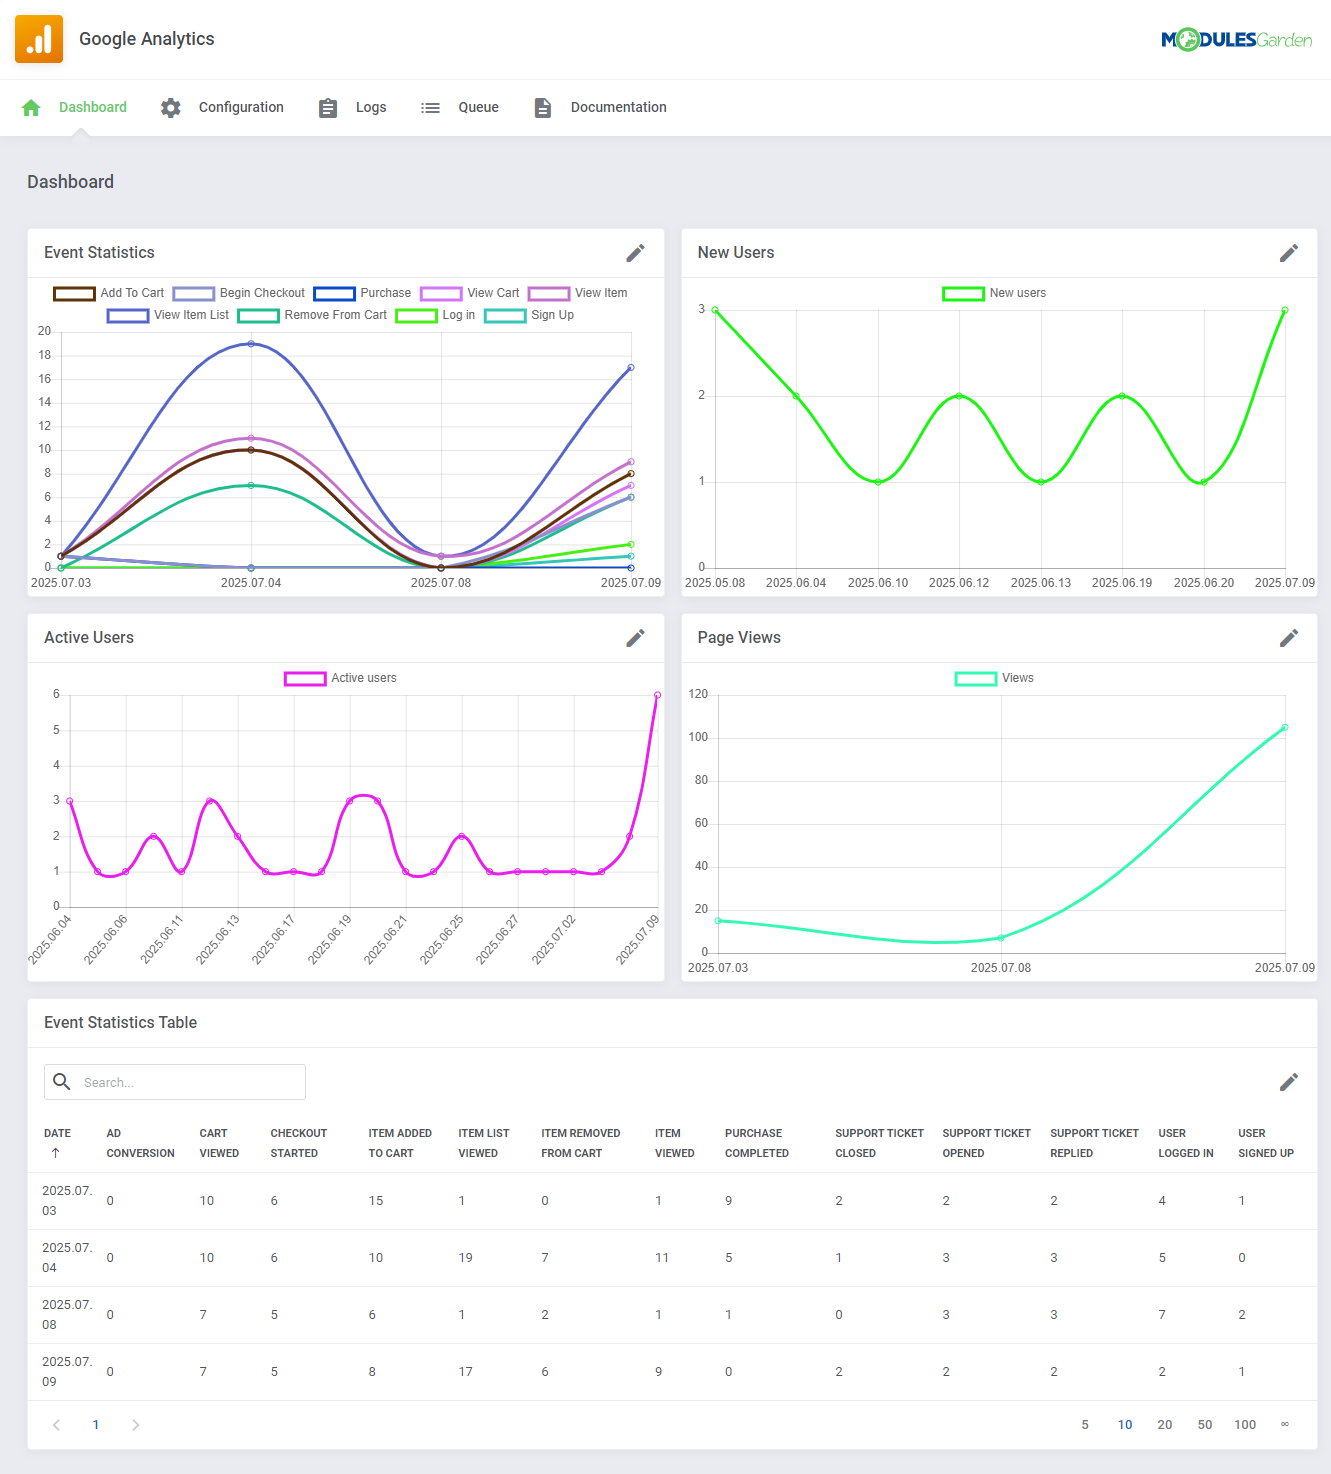Toggle the Log in legend series
The image size is (1331, 1474).
coord(435,315)
